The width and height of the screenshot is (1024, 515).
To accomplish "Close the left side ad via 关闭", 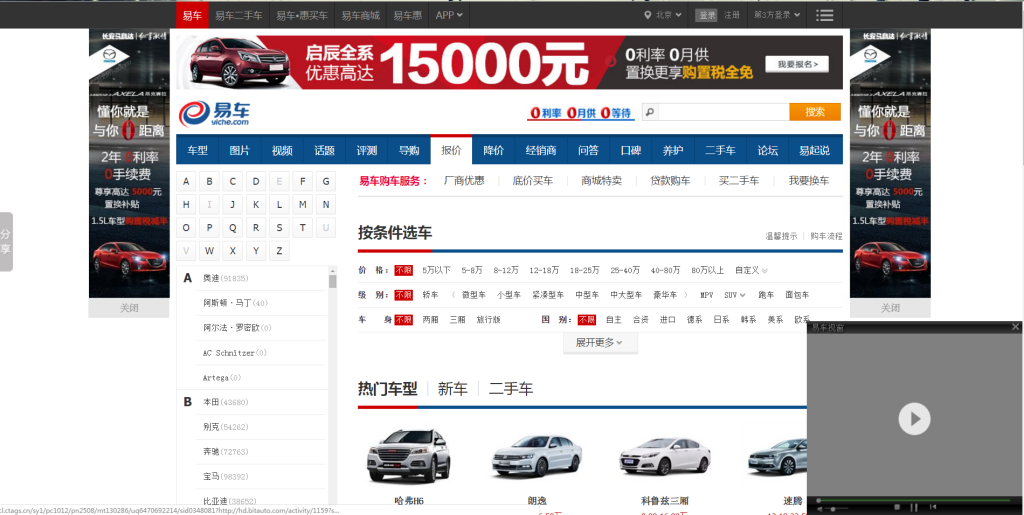I will pyautogui.click(x=129, y=308).
